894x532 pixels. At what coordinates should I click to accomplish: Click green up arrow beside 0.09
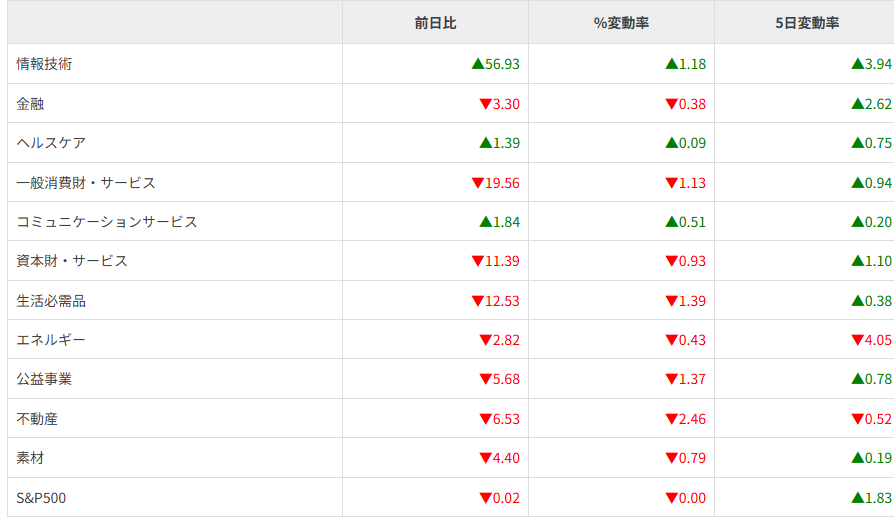coord(671,143)
